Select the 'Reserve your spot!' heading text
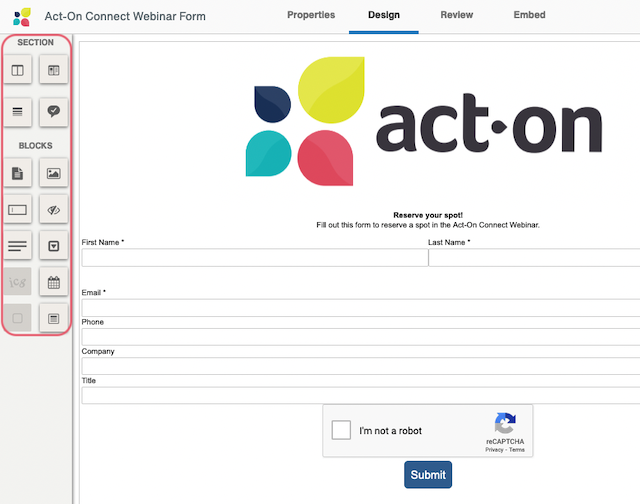Image resolution: width=640 pixels, height=504 pixels. coord(428,215)
